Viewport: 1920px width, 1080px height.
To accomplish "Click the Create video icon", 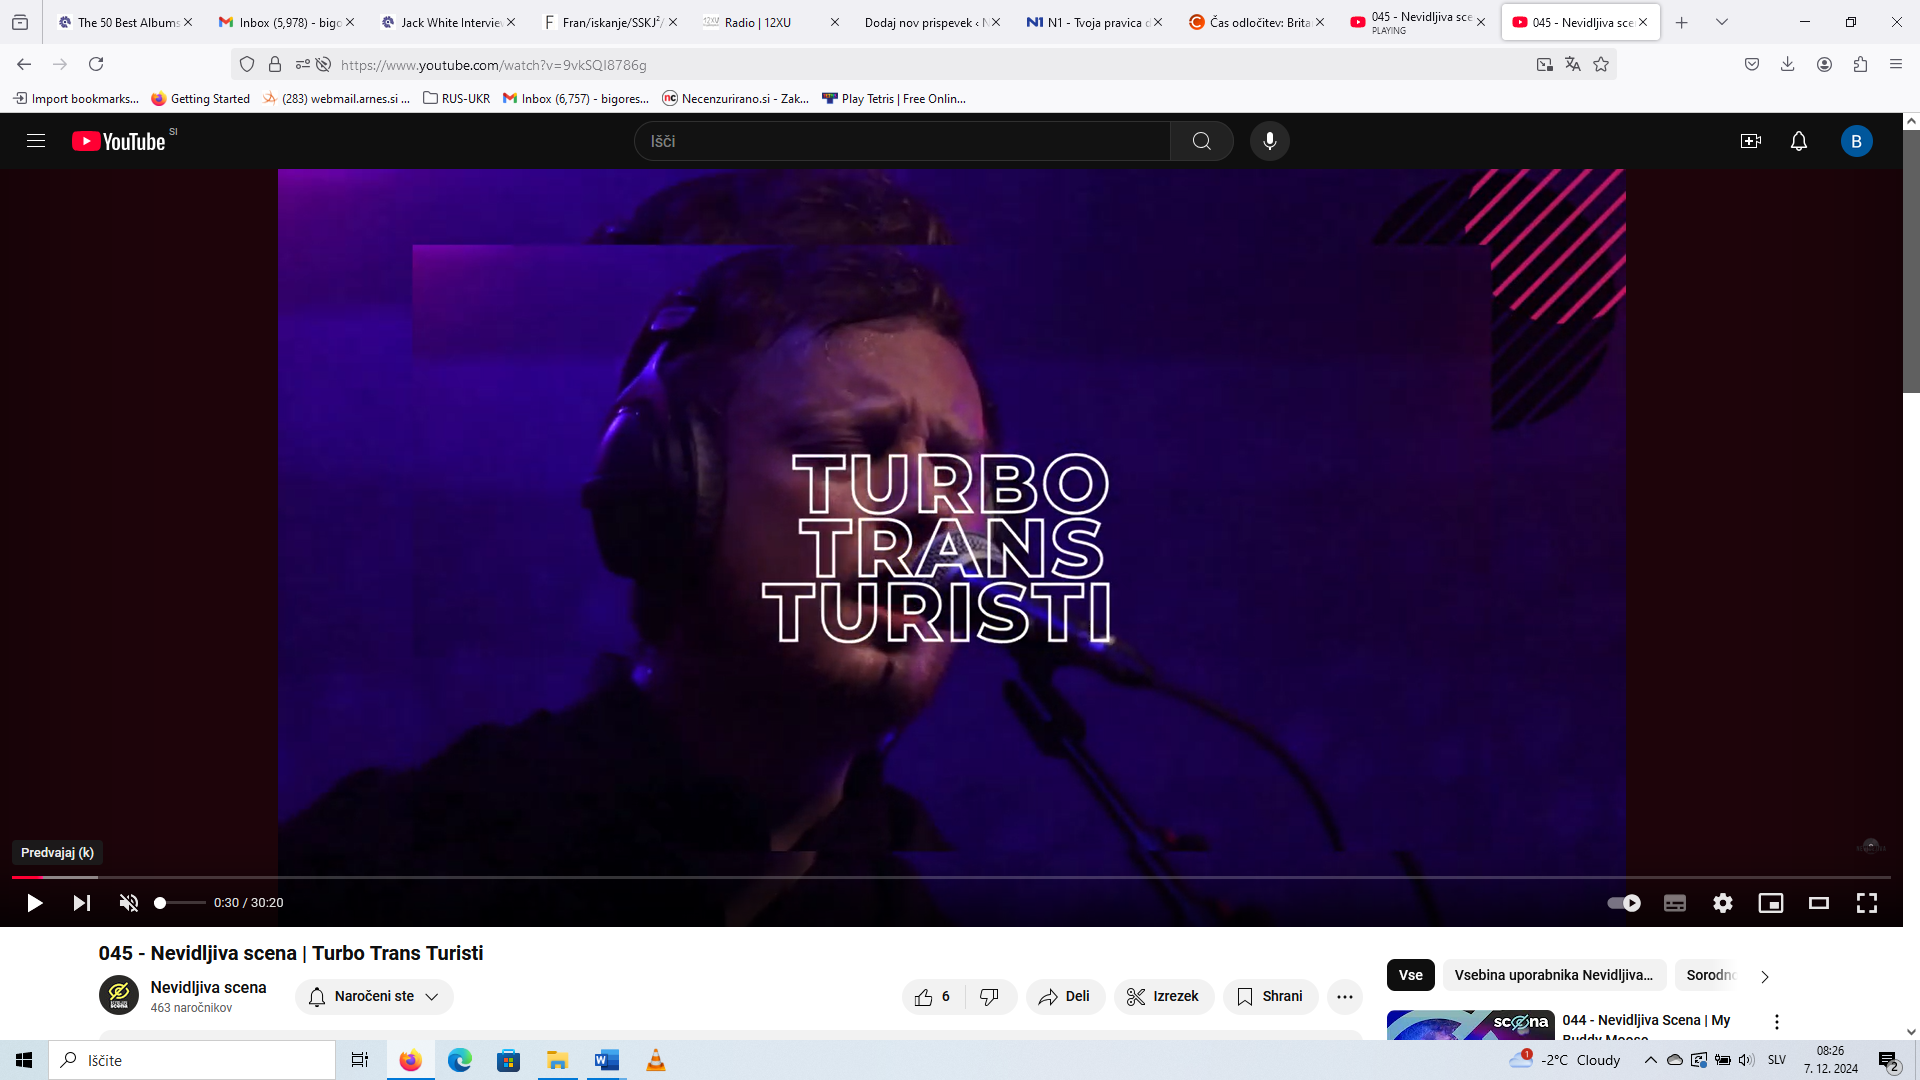I will click(1750, 141).
